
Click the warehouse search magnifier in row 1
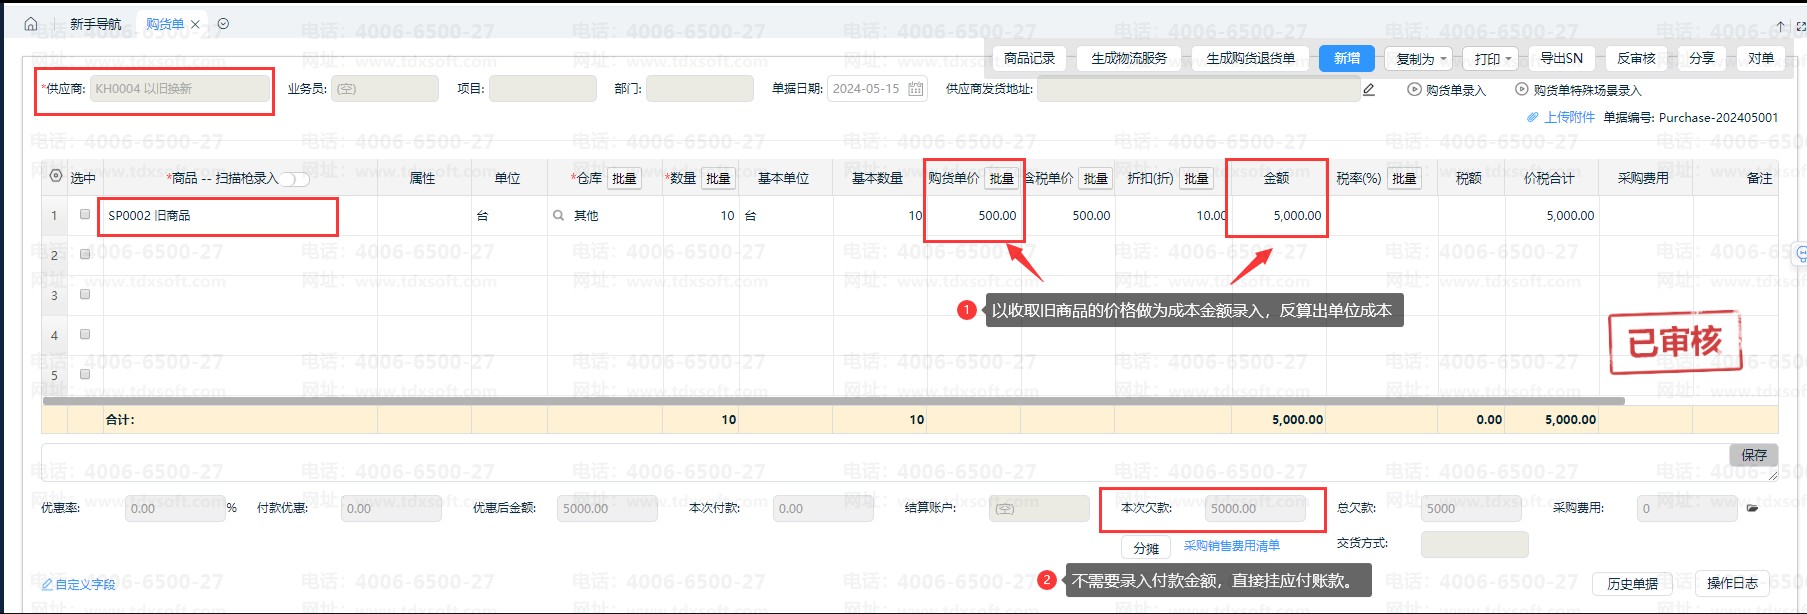click(558, 216)
